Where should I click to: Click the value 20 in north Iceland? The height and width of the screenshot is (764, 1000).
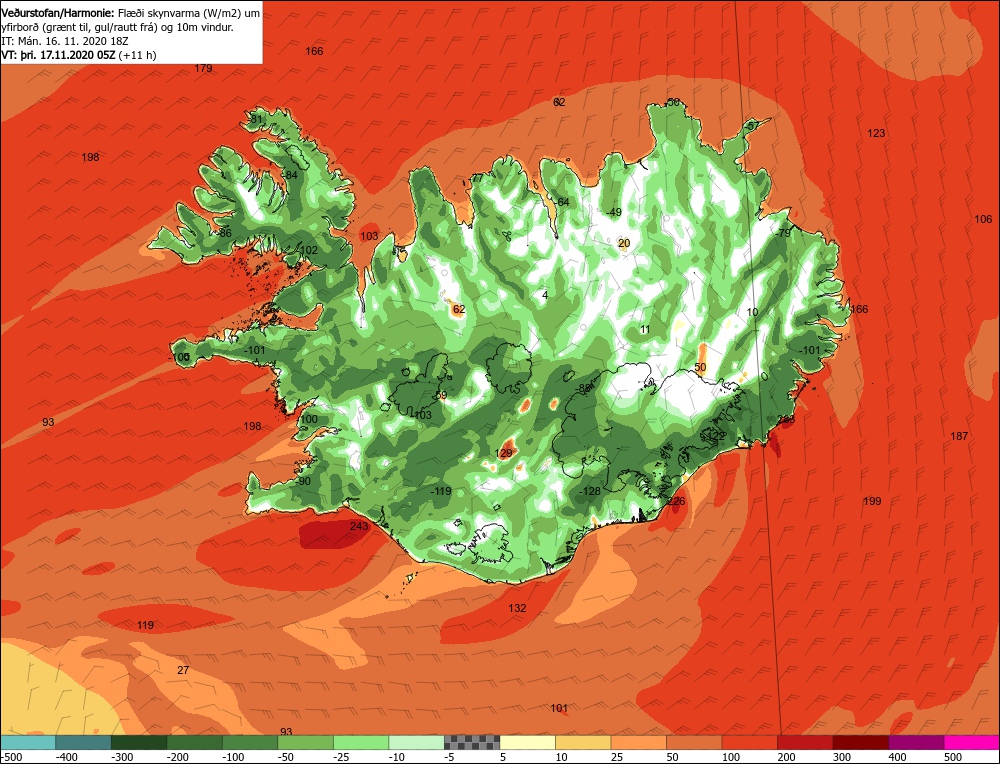click(624, 243)
